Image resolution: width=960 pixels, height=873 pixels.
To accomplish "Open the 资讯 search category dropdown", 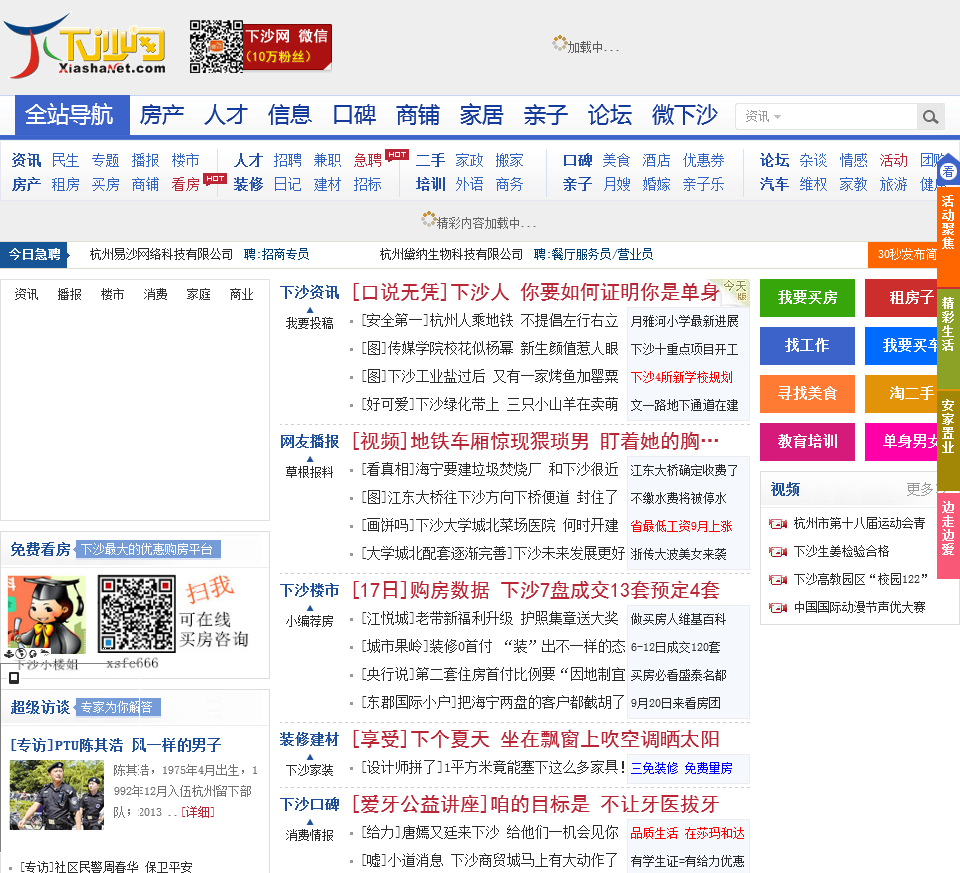I will [763, 116].
